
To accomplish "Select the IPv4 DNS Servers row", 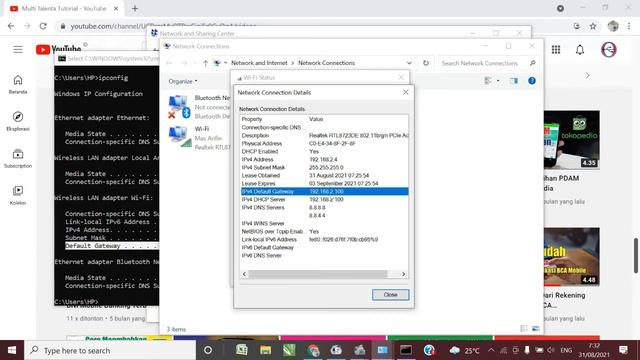I will 324,207.
